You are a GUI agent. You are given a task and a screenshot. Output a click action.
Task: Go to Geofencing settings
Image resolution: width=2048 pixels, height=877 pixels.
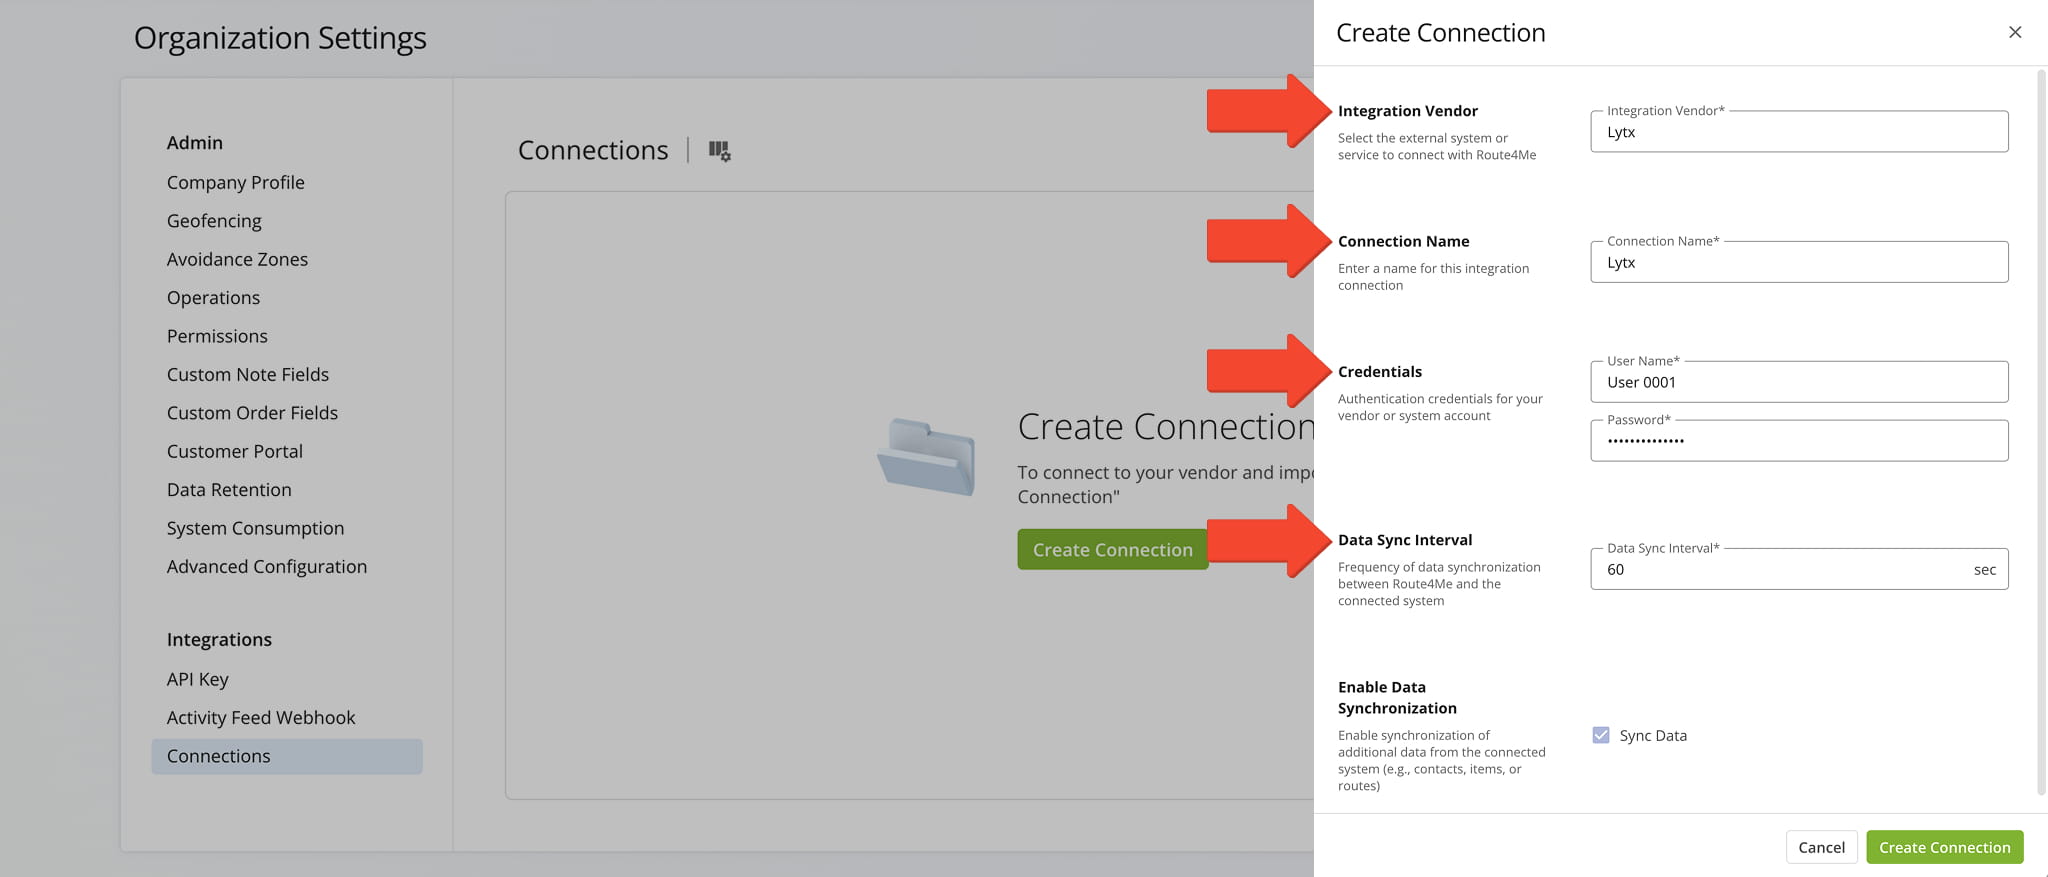214,221
